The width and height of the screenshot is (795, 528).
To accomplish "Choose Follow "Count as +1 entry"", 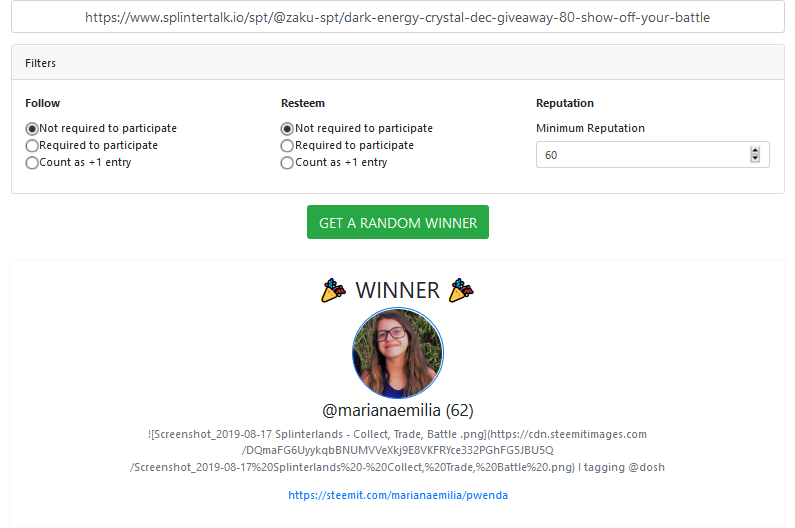I will tap(32, 163).
